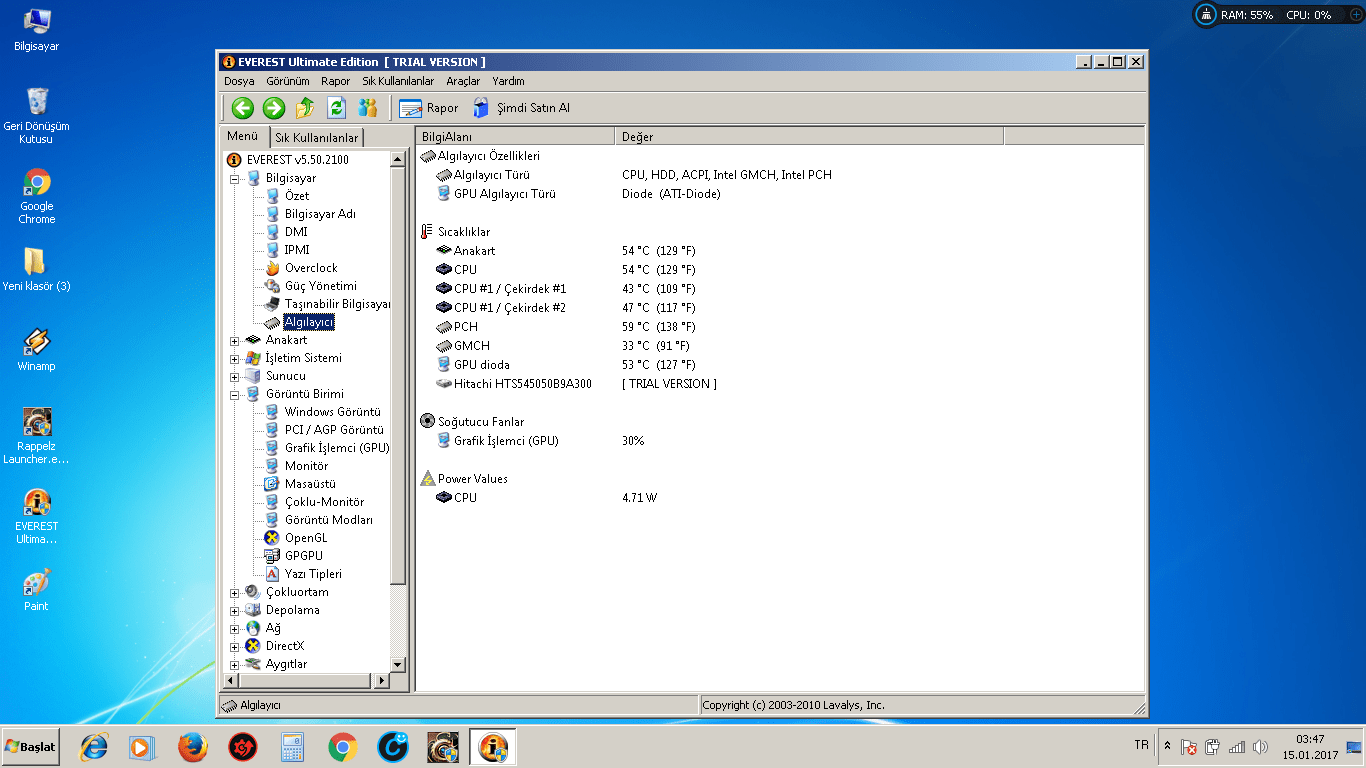This screenshot has width=1366, height=768.
Task: Click the Başlat start button
Action: click(x=30, y=747)
